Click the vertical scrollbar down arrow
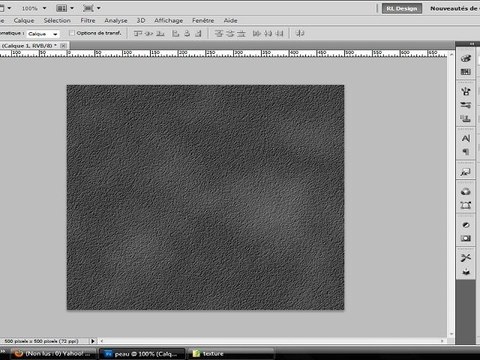This screenshot has height=360, width=480. click(451, 334)
